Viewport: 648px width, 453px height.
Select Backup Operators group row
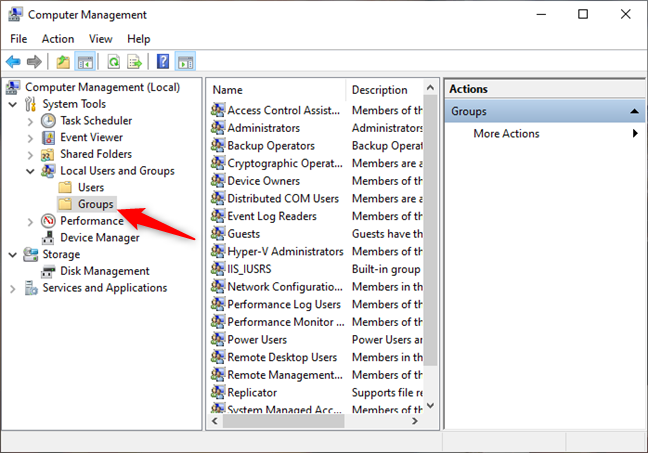click(317, 145)
